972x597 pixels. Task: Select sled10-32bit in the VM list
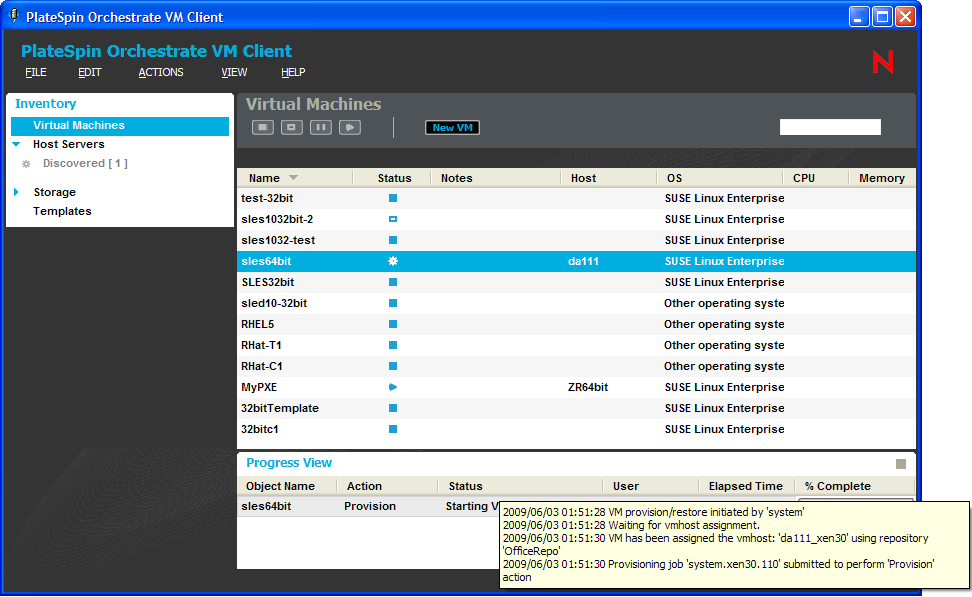(274, 304)
